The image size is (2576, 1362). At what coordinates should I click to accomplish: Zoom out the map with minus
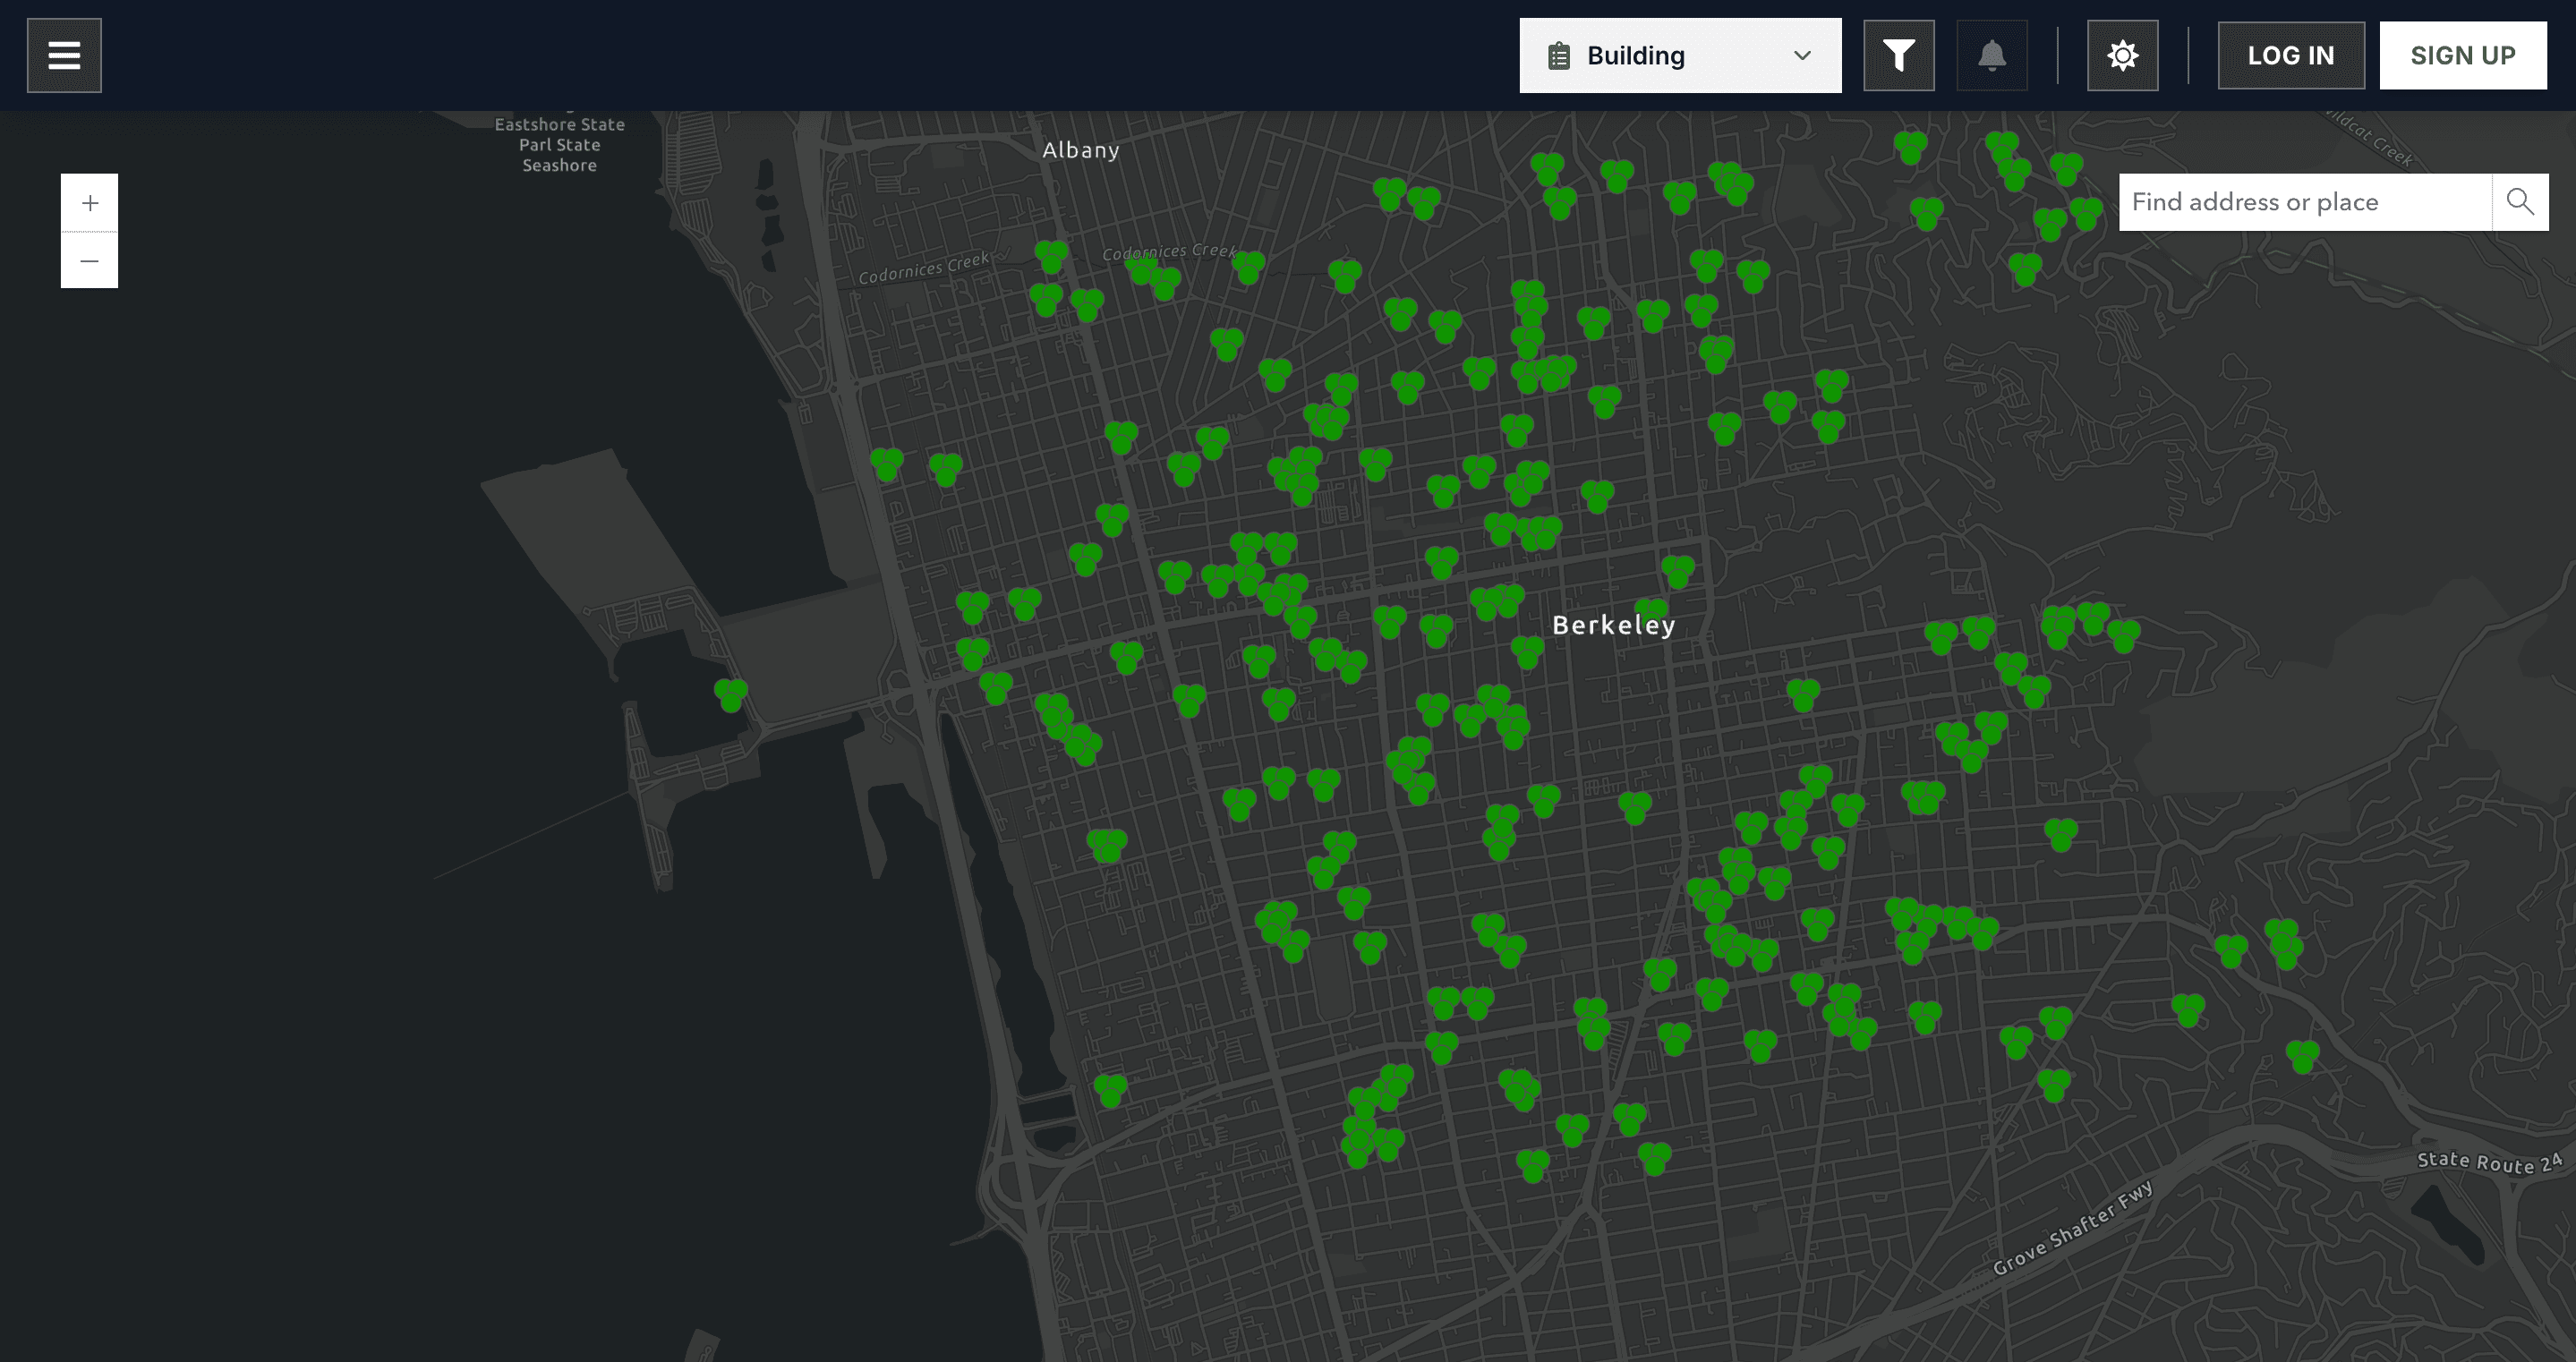(x=90, y=260)
